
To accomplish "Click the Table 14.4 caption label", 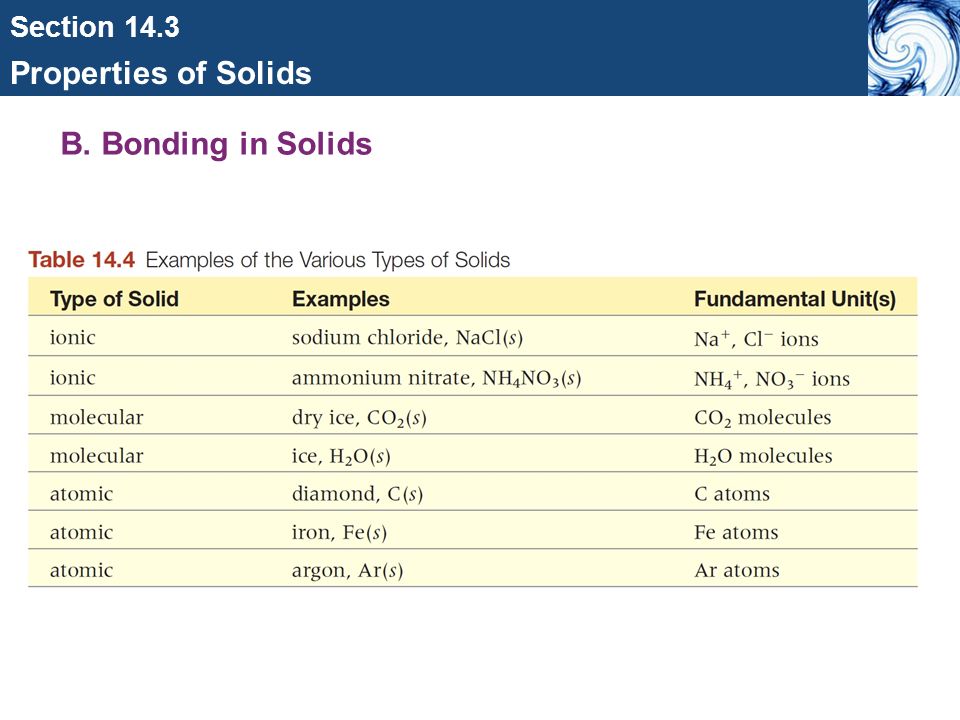I will (x=81, y=260).
